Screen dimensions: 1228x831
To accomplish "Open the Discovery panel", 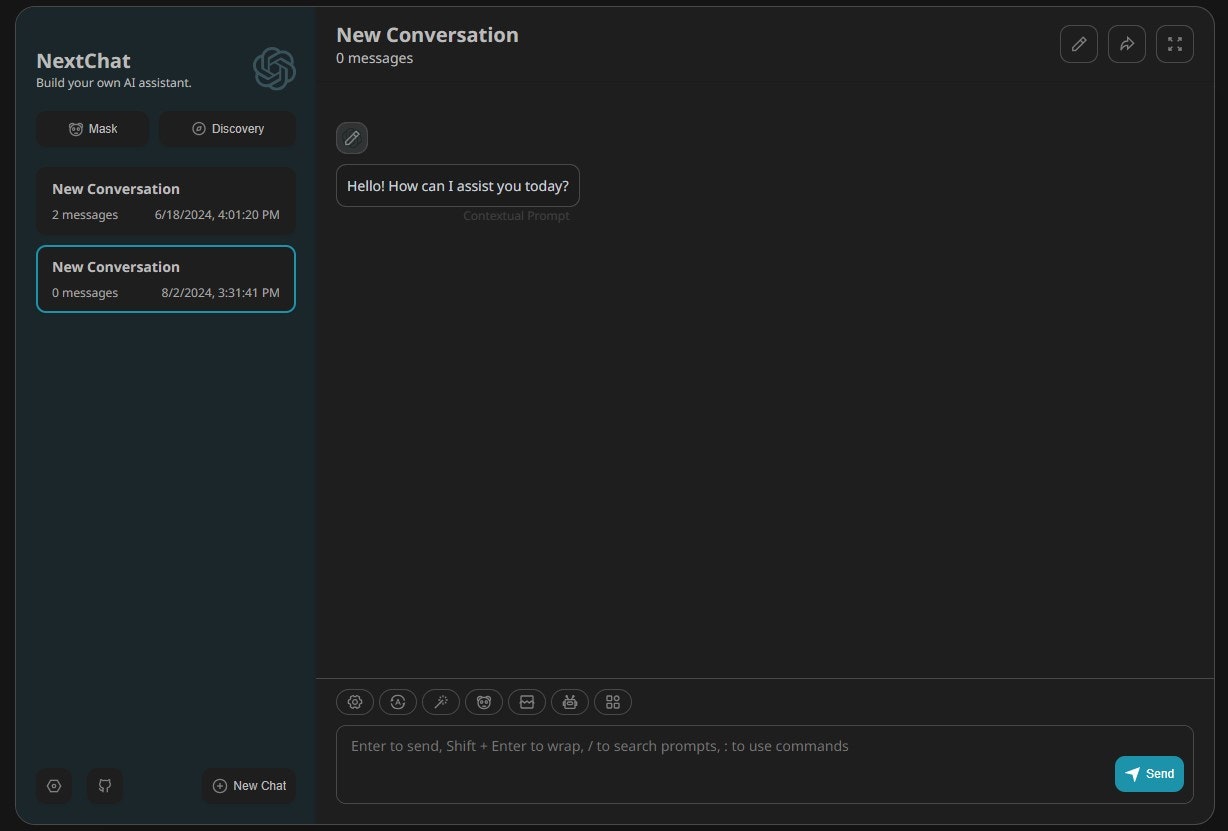I will 227,128.
